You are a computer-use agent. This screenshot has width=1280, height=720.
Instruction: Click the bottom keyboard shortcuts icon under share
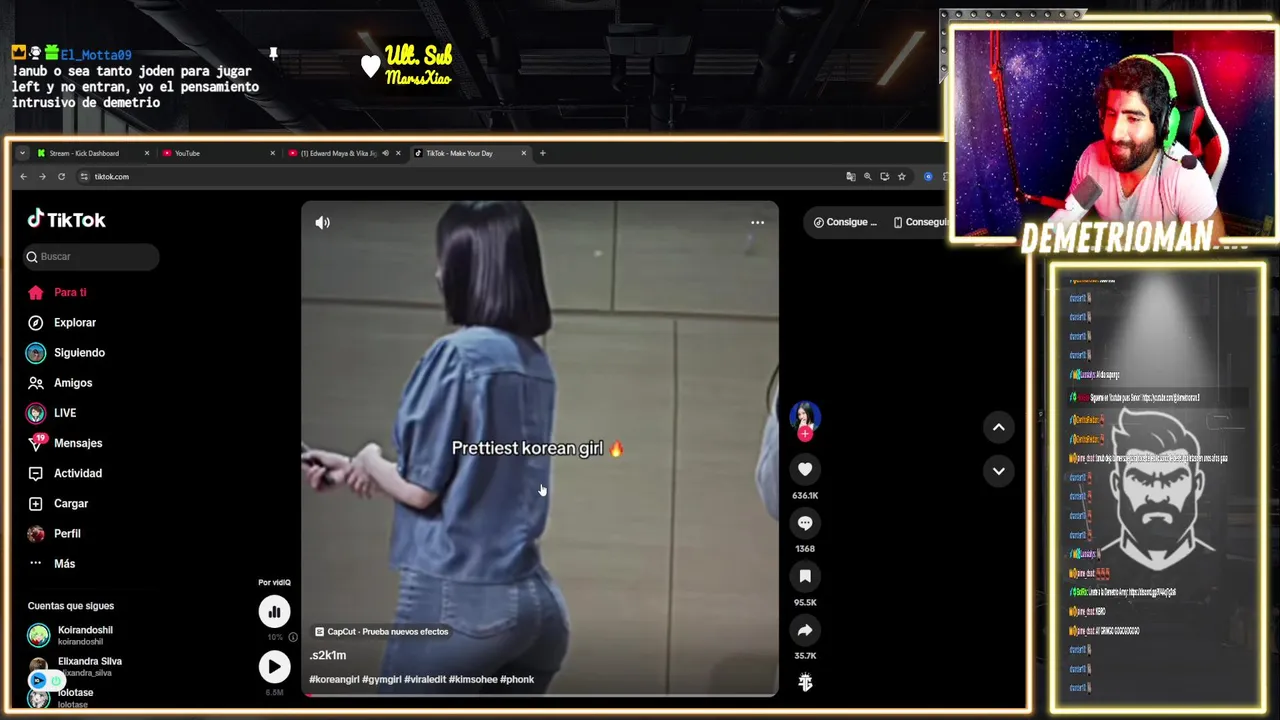coord(805,682)
